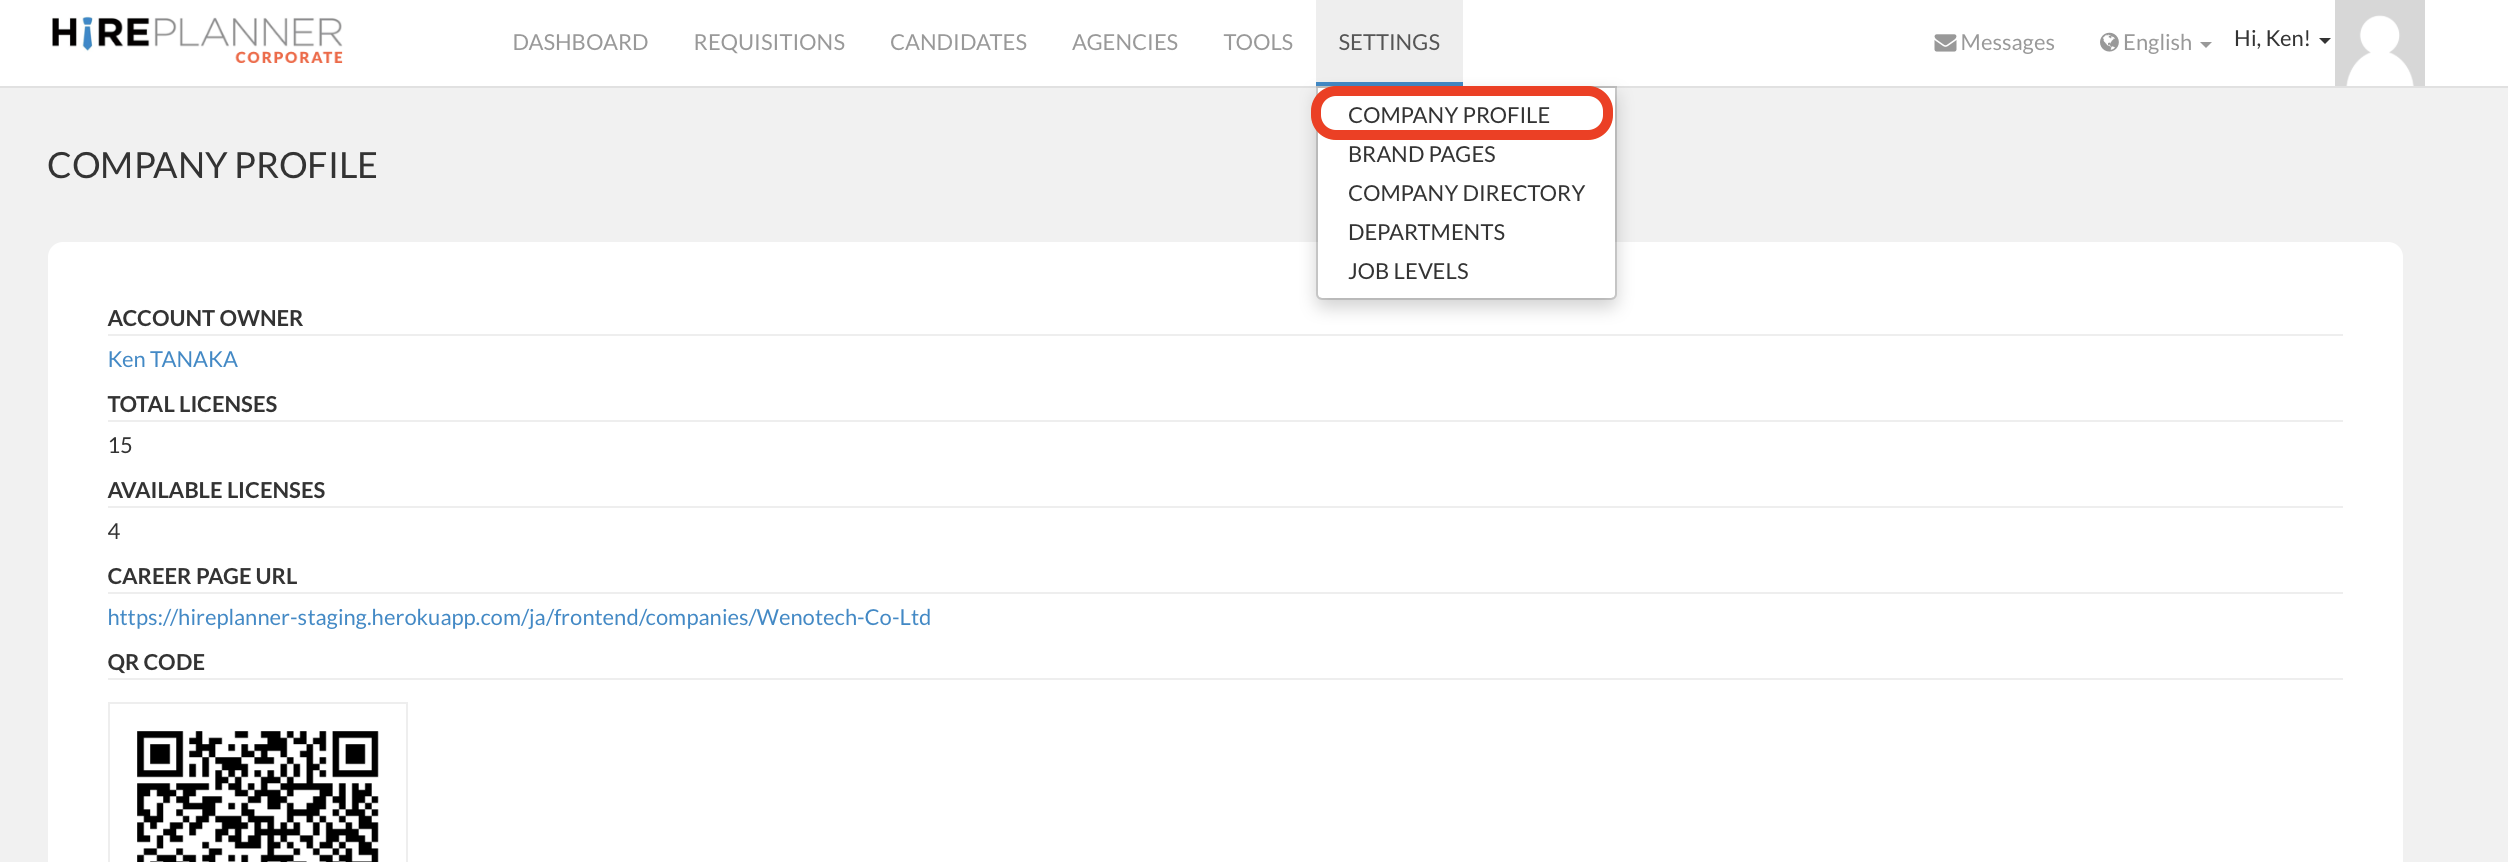Click the globe language icon
This screenshot has width=2508, height=862.
coord(2109,42)
